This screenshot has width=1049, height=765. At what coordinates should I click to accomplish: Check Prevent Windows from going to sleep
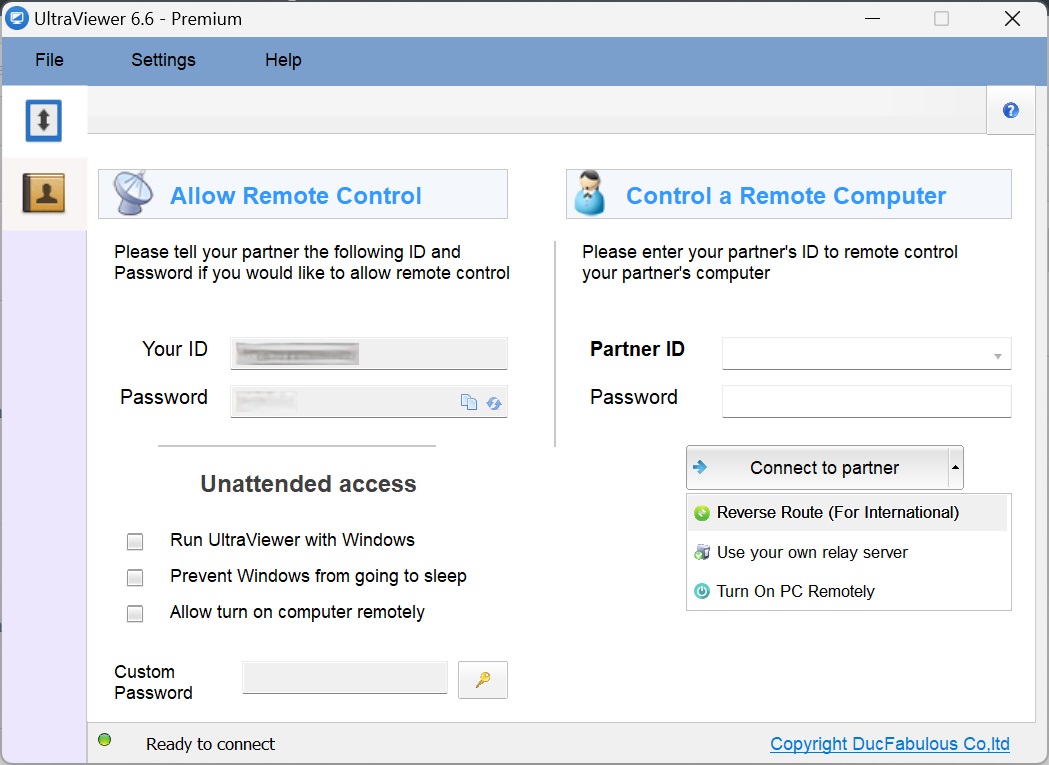135,577
